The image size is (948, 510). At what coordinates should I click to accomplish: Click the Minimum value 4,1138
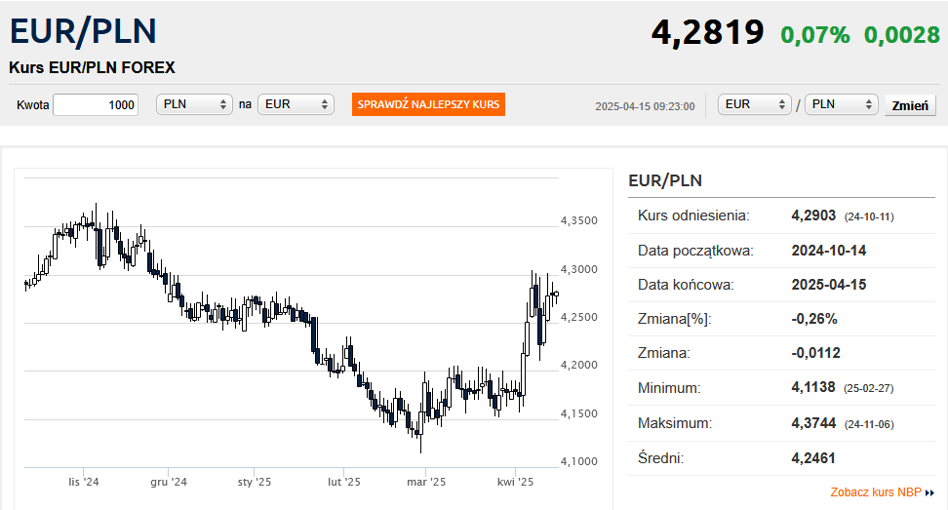pyautogui.click(x=812, y=388)
